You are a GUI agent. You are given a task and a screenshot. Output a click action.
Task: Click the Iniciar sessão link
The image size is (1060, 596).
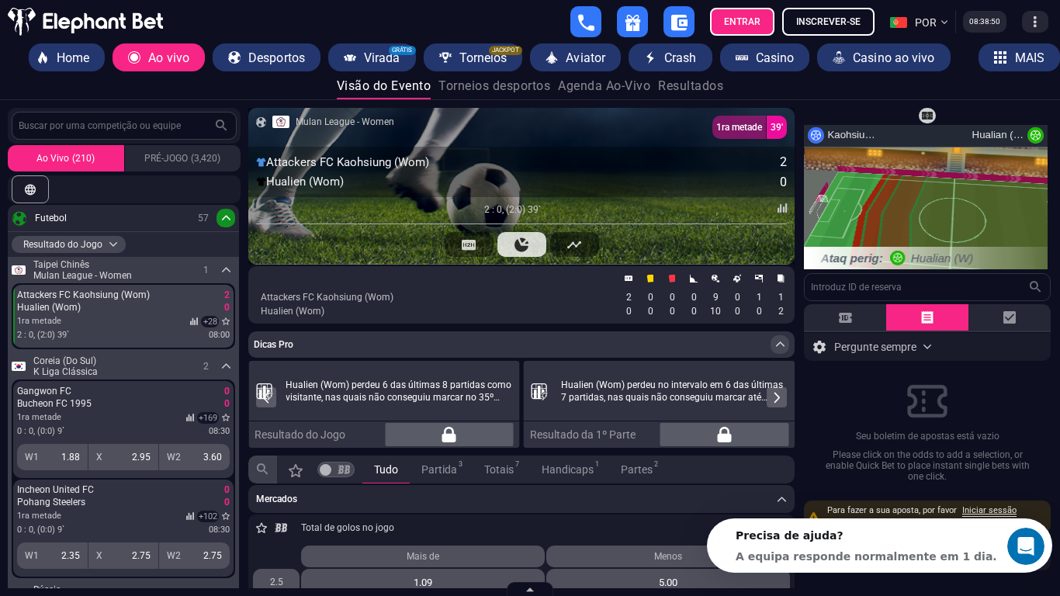coord(989,510)
